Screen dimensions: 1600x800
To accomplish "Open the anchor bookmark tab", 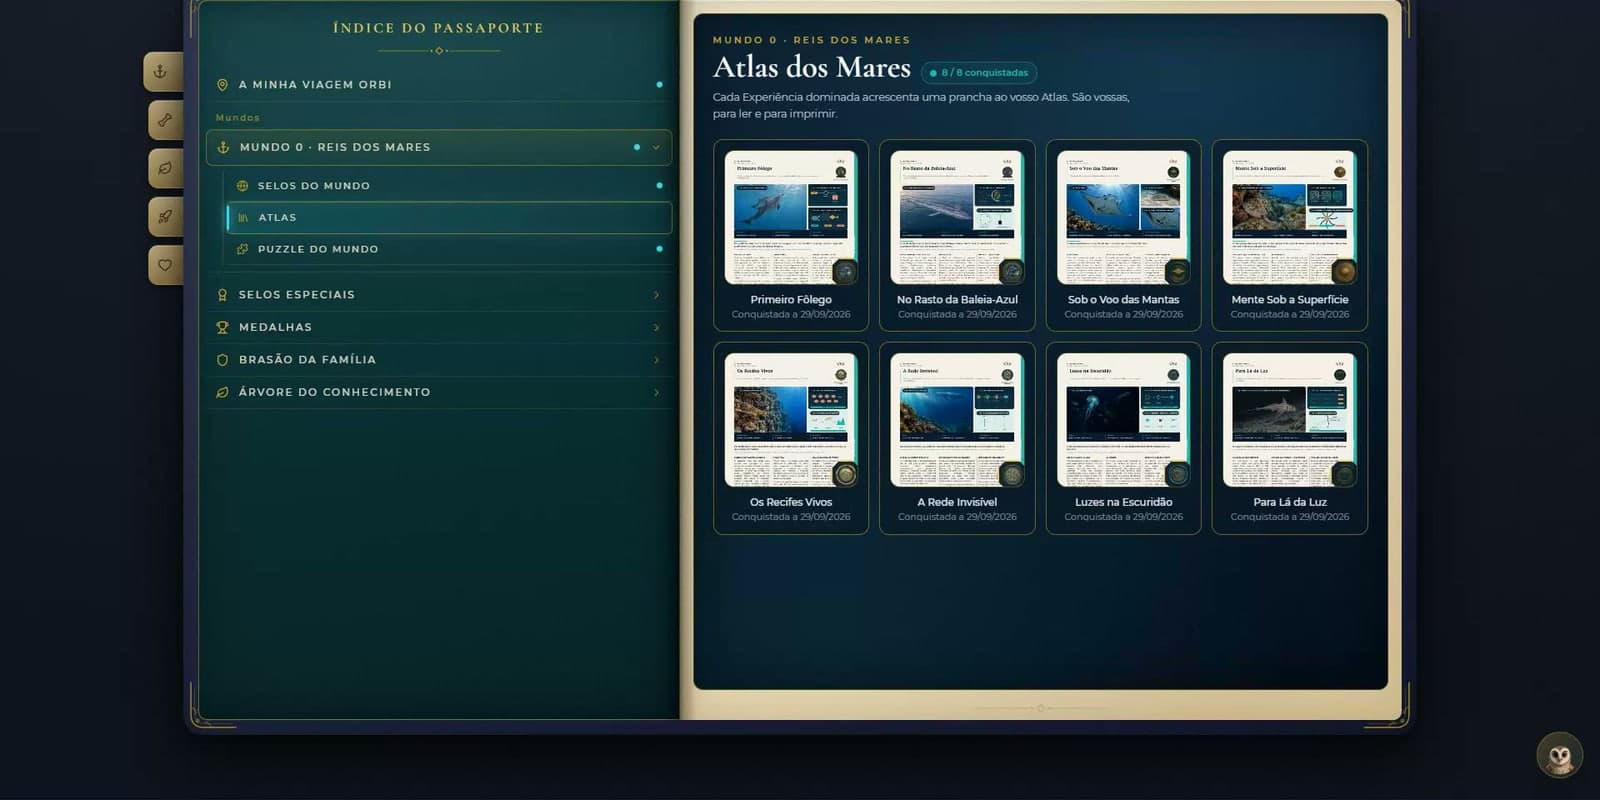I will click(x=162, y=71).
